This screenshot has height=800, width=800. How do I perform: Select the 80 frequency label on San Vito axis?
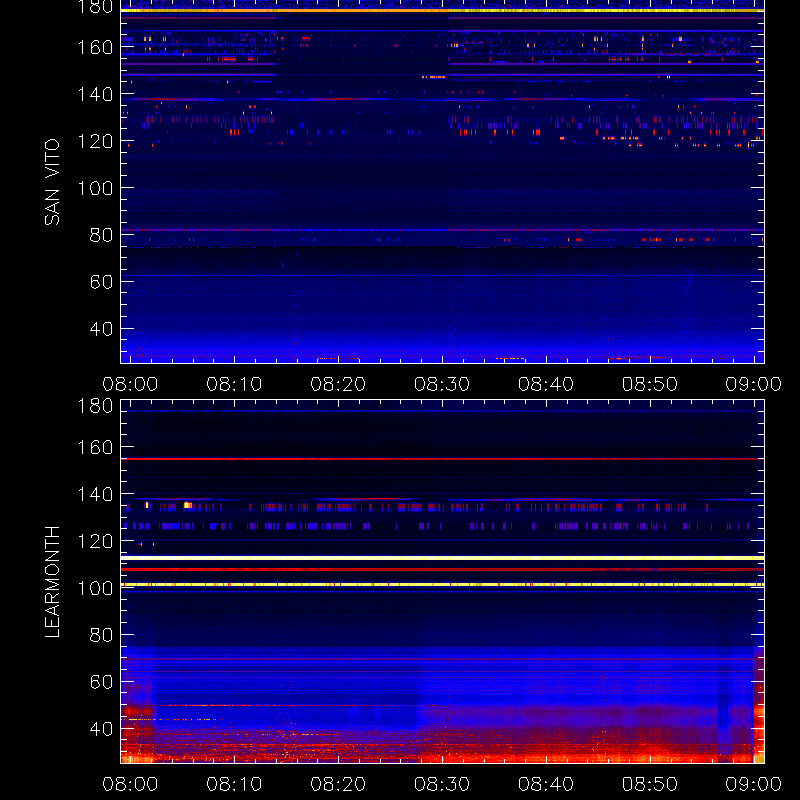(101, 235)
